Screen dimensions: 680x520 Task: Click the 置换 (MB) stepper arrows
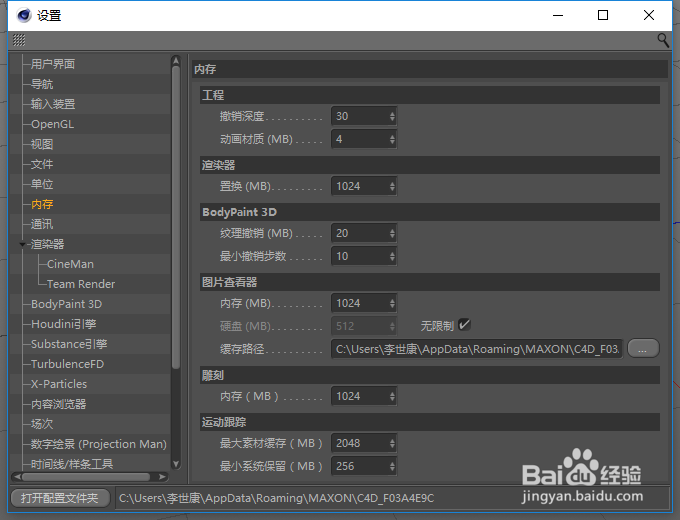click(392, 186)
